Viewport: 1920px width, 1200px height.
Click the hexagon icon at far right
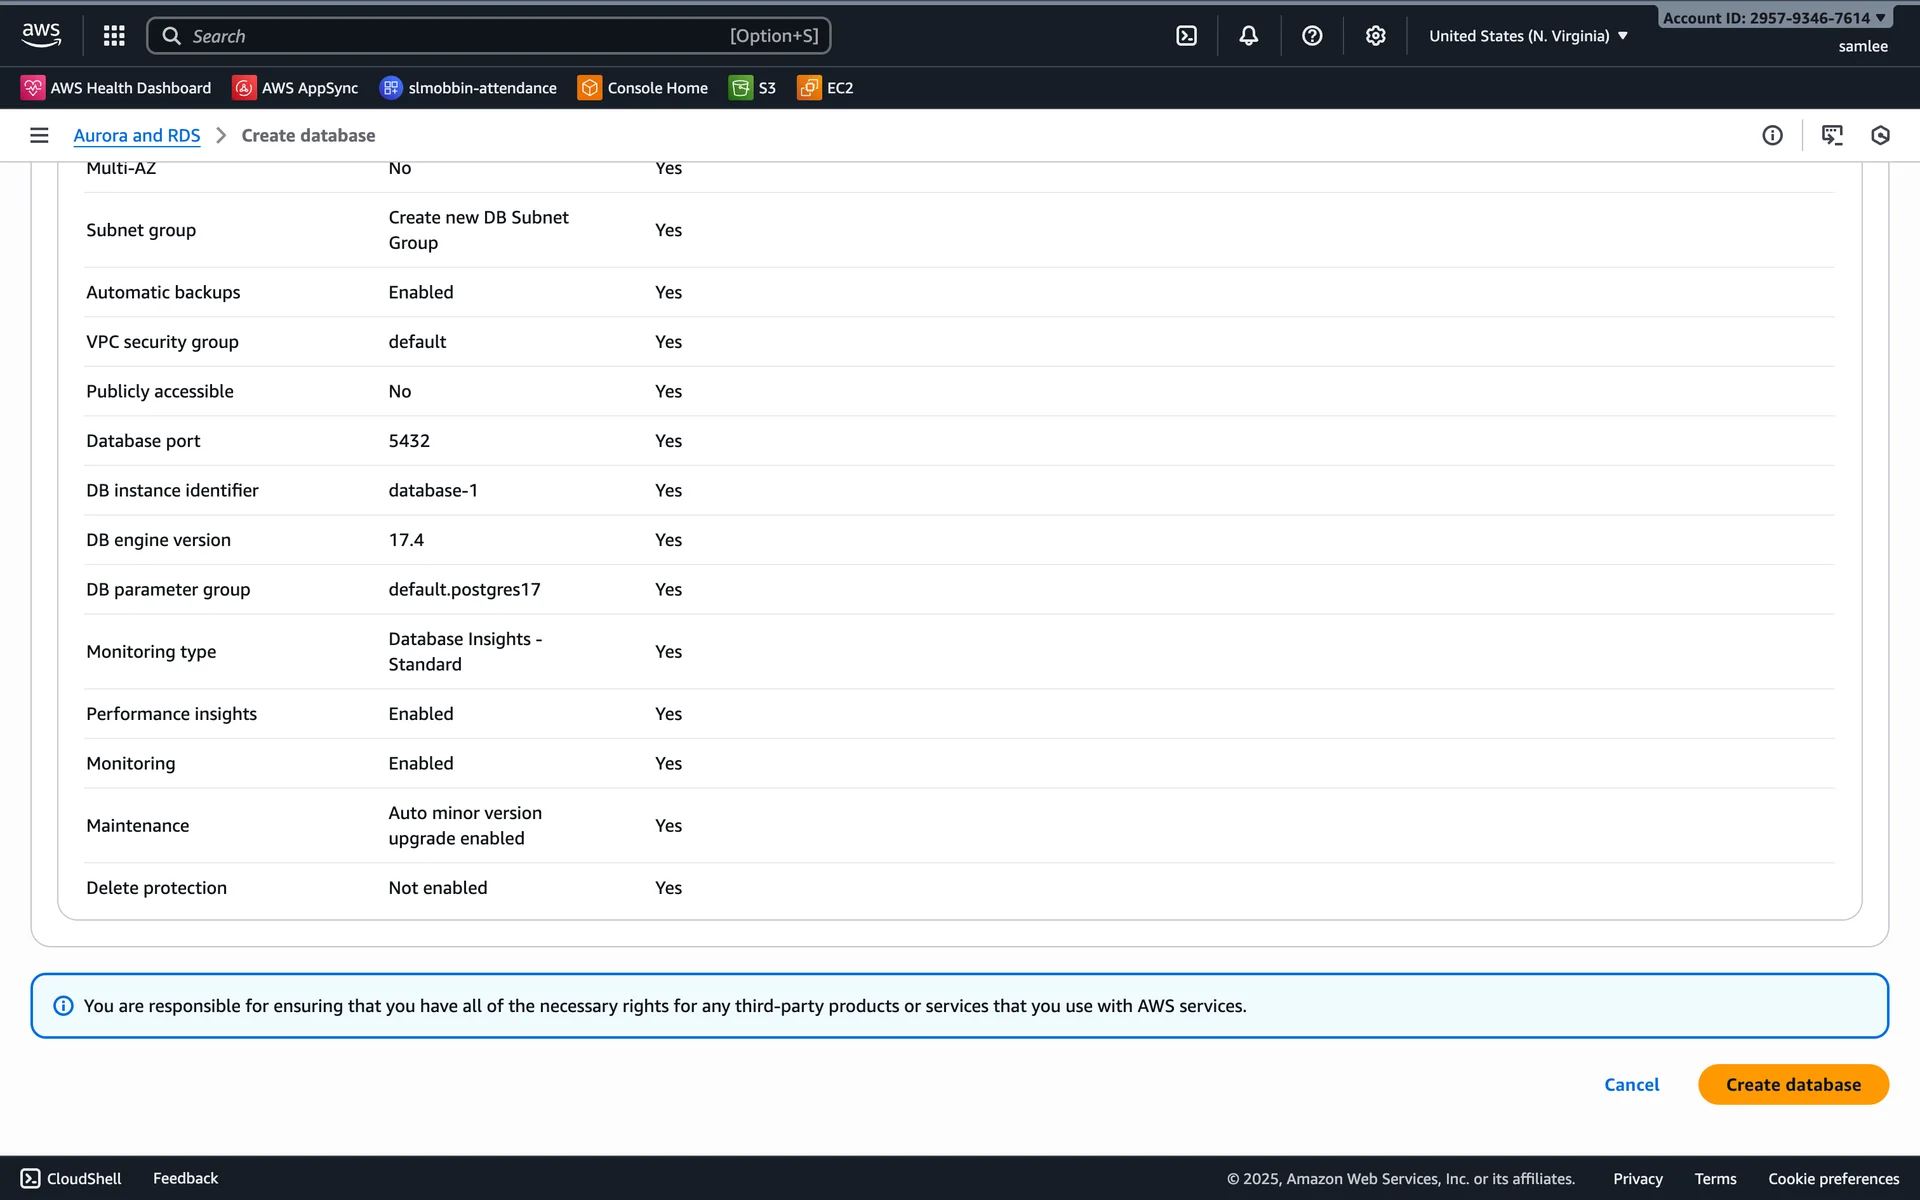pos(1880,135)
